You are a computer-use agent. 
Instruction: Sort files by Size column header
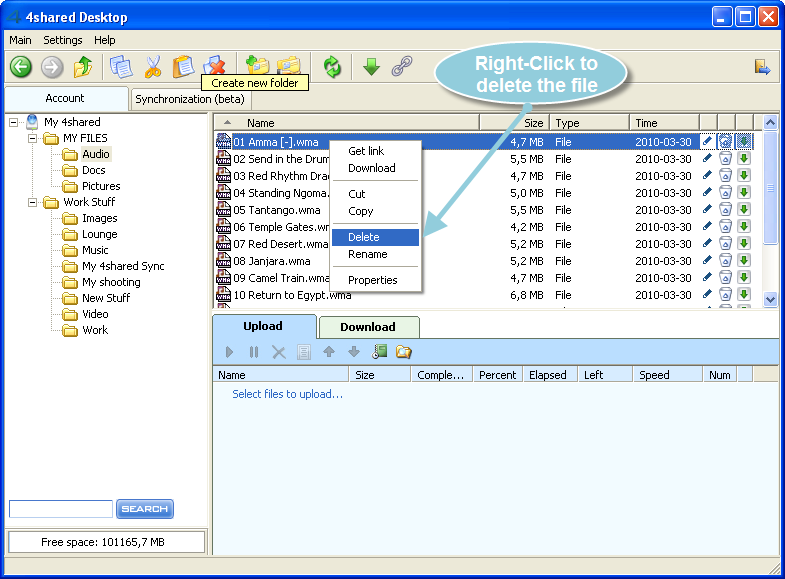coord(515,123)
